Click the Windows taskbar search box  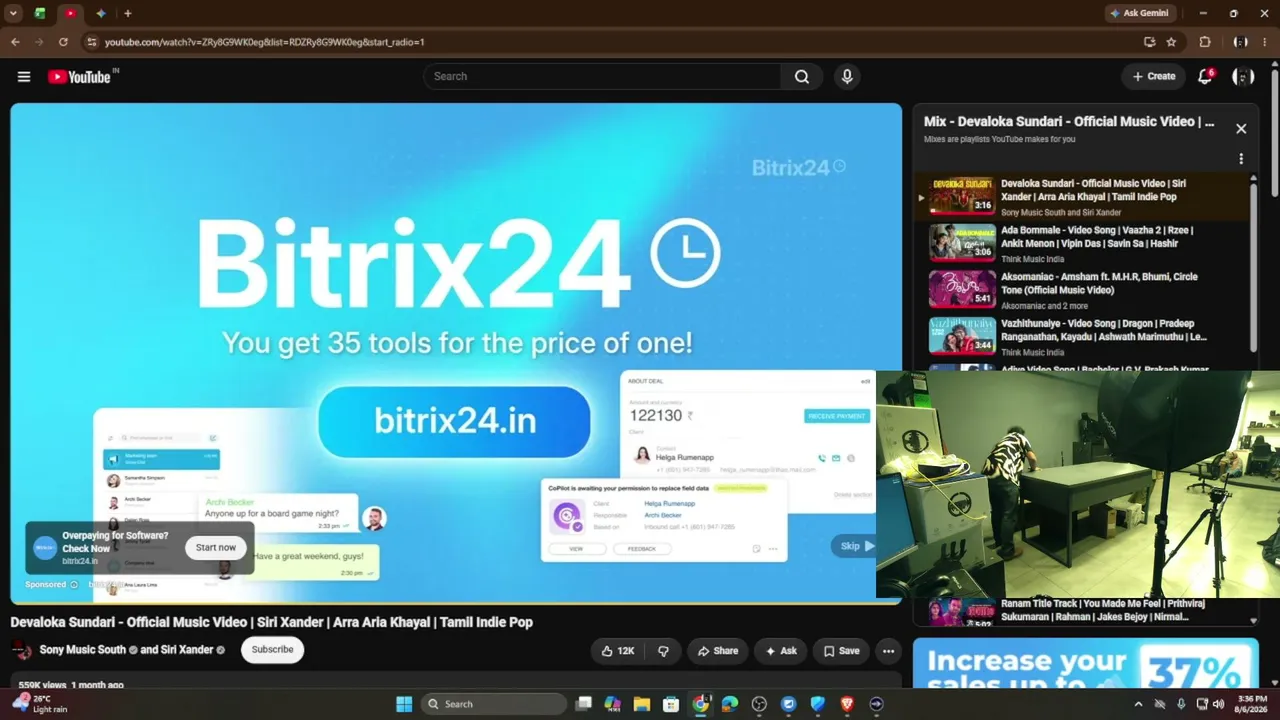[x=493, y=704]
